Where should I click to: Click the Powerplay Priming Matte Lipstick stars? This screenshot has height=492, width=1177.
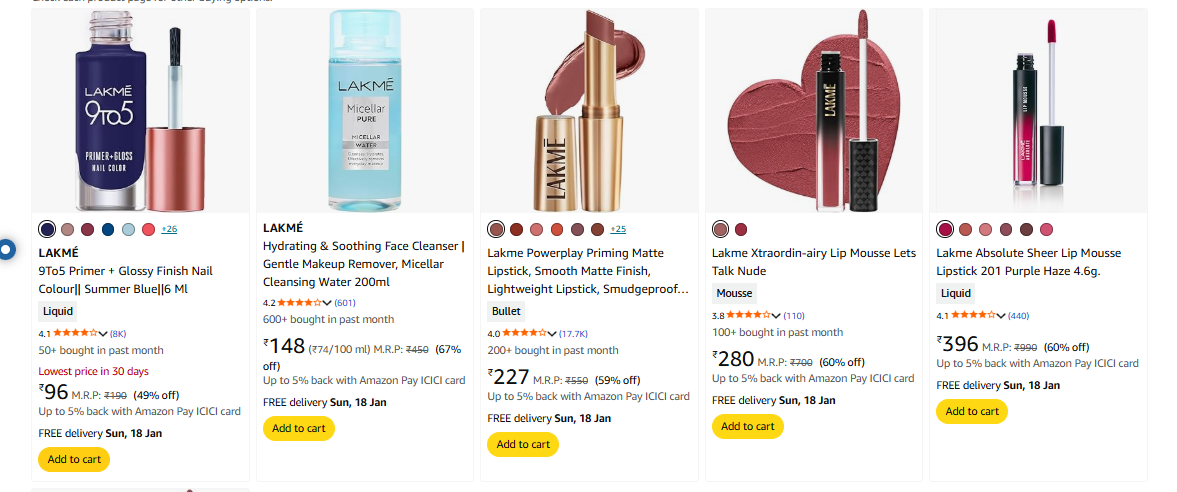[x=523, y=333]
